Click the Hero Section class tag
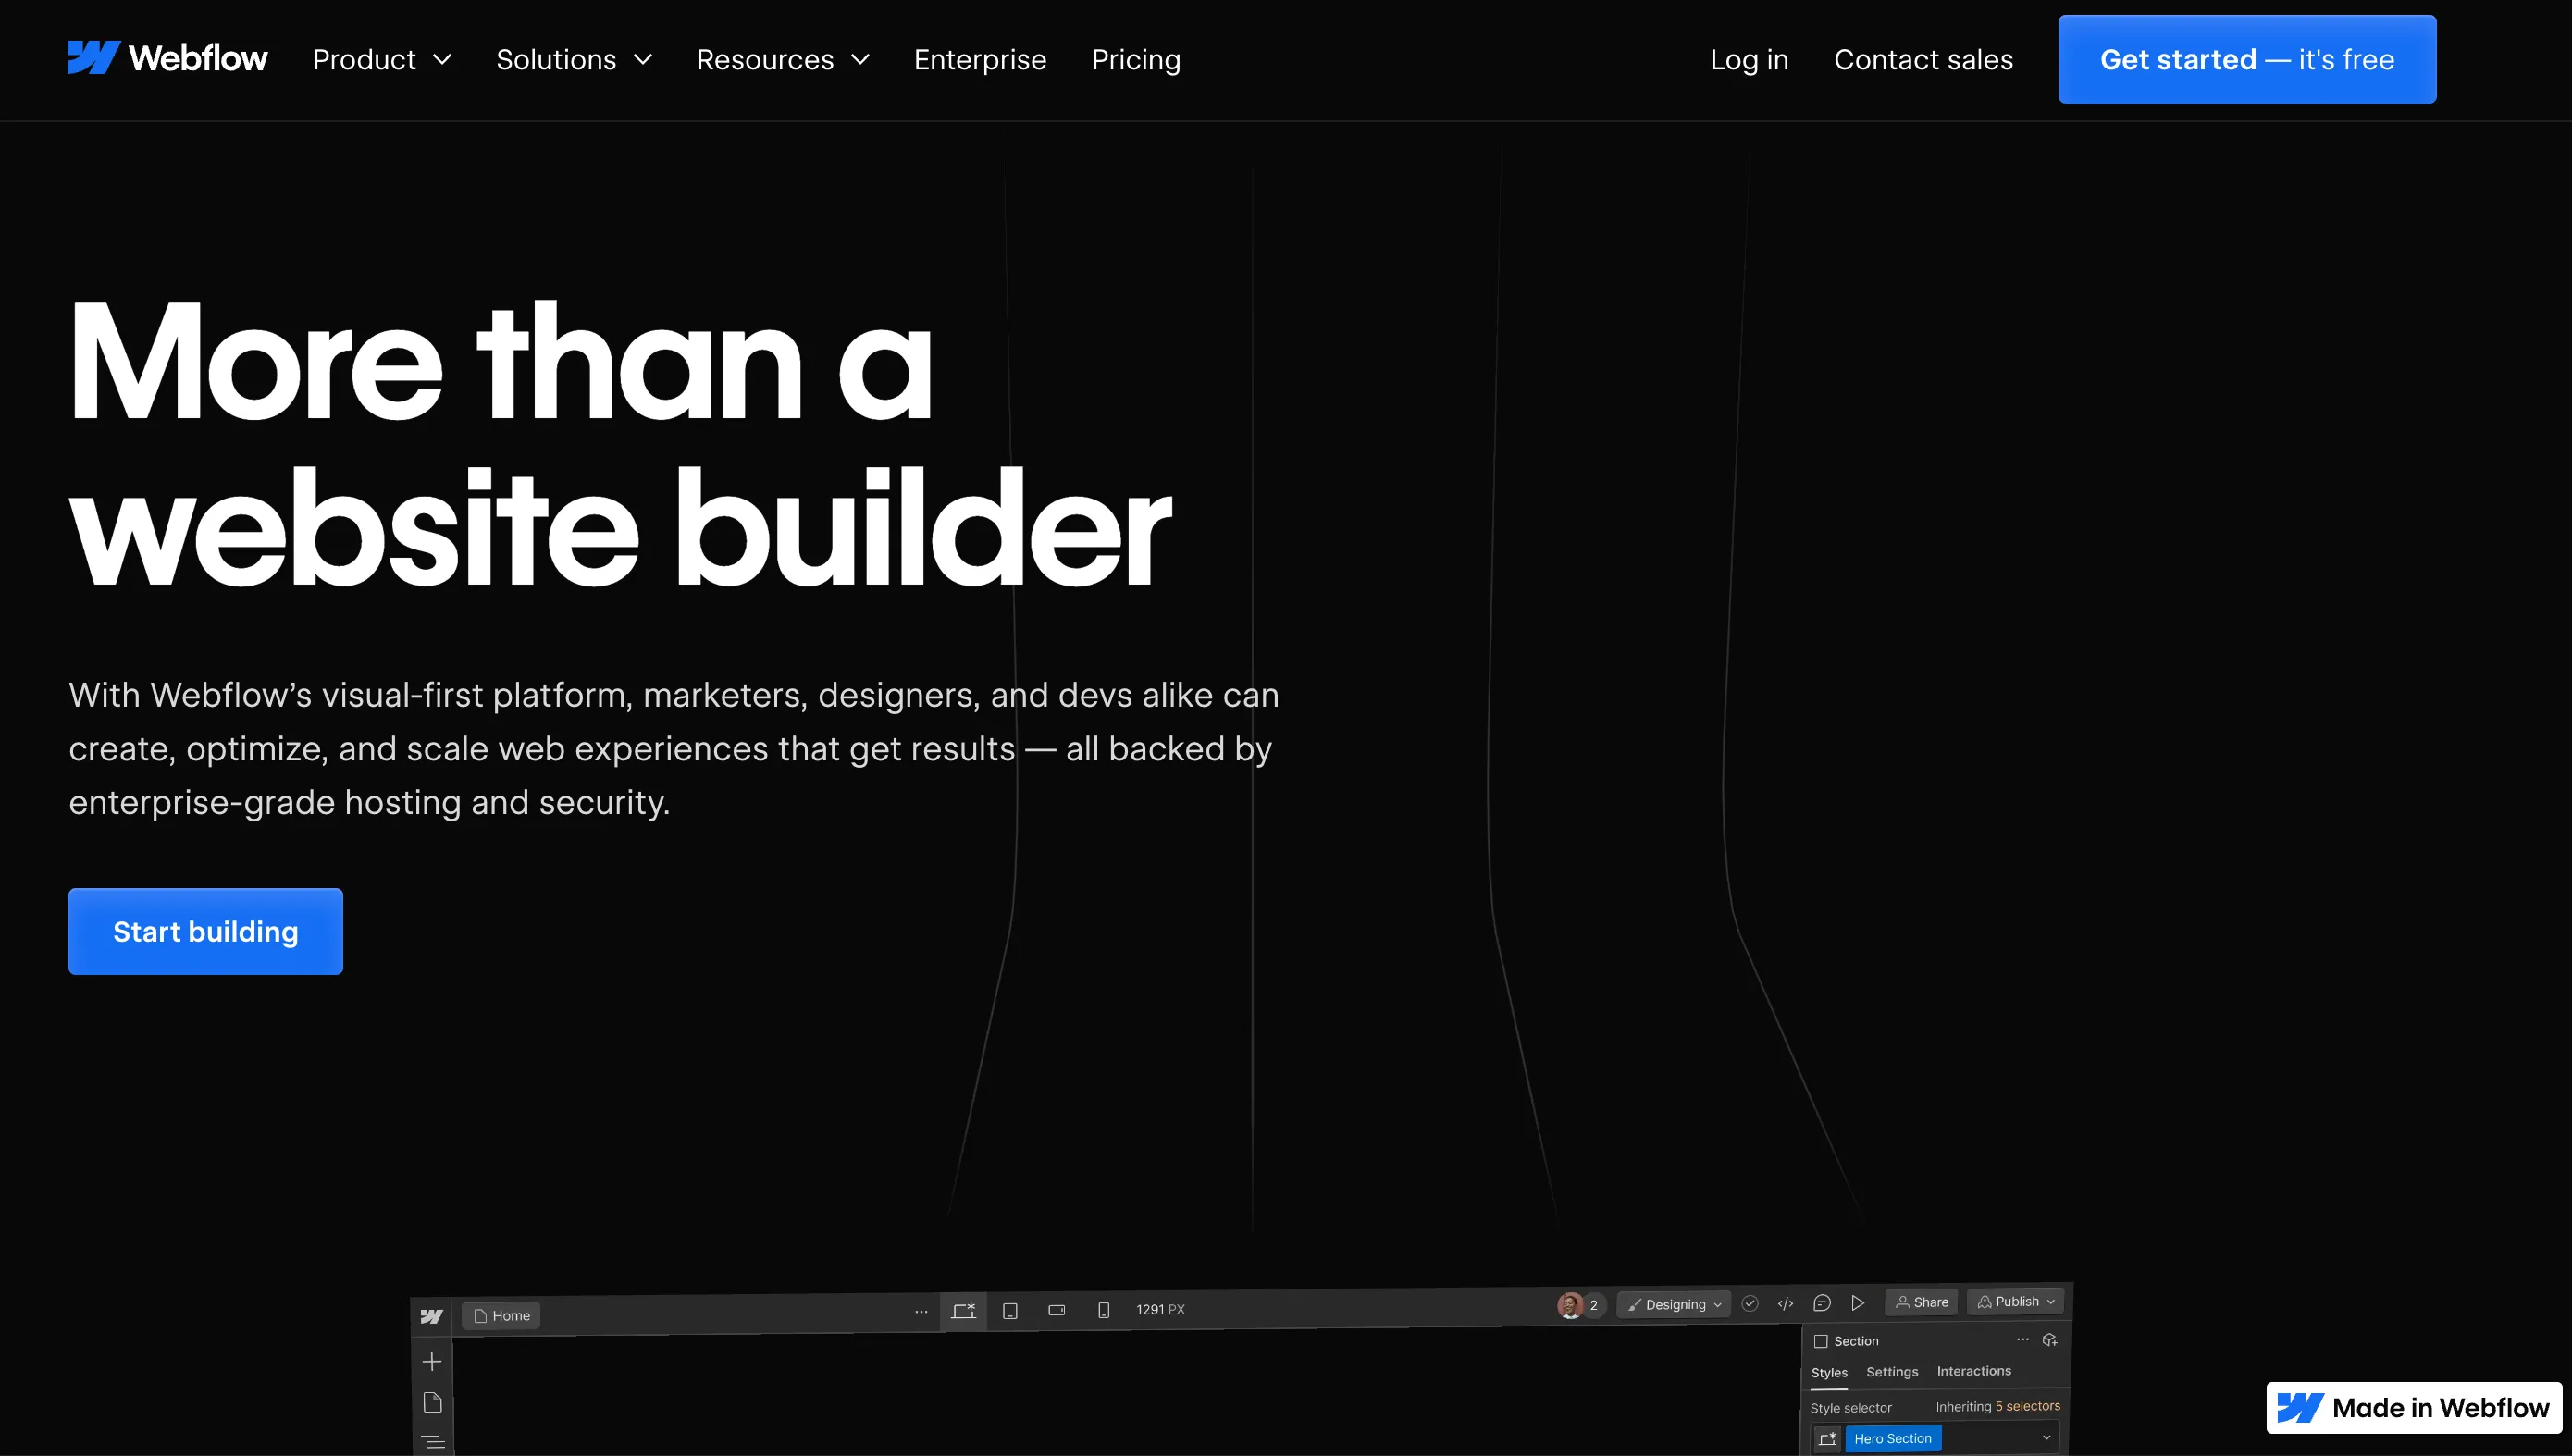The height and width of the screenshot is (1456, 2572). click(1893, 1439)
